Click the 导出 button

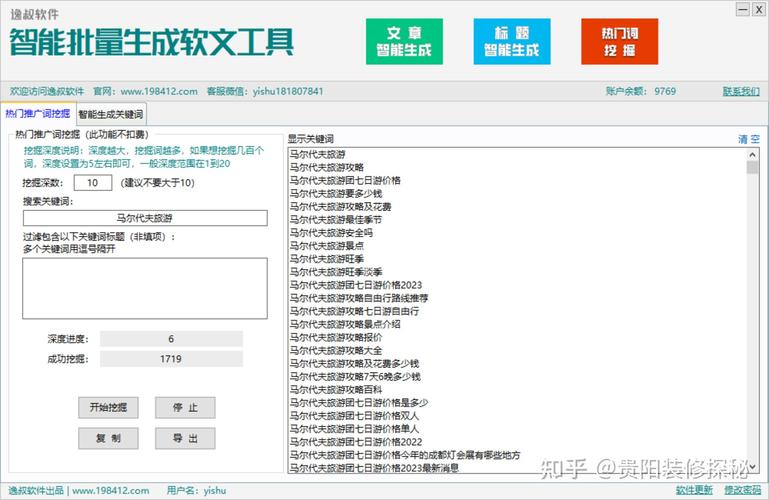(178, 438)
